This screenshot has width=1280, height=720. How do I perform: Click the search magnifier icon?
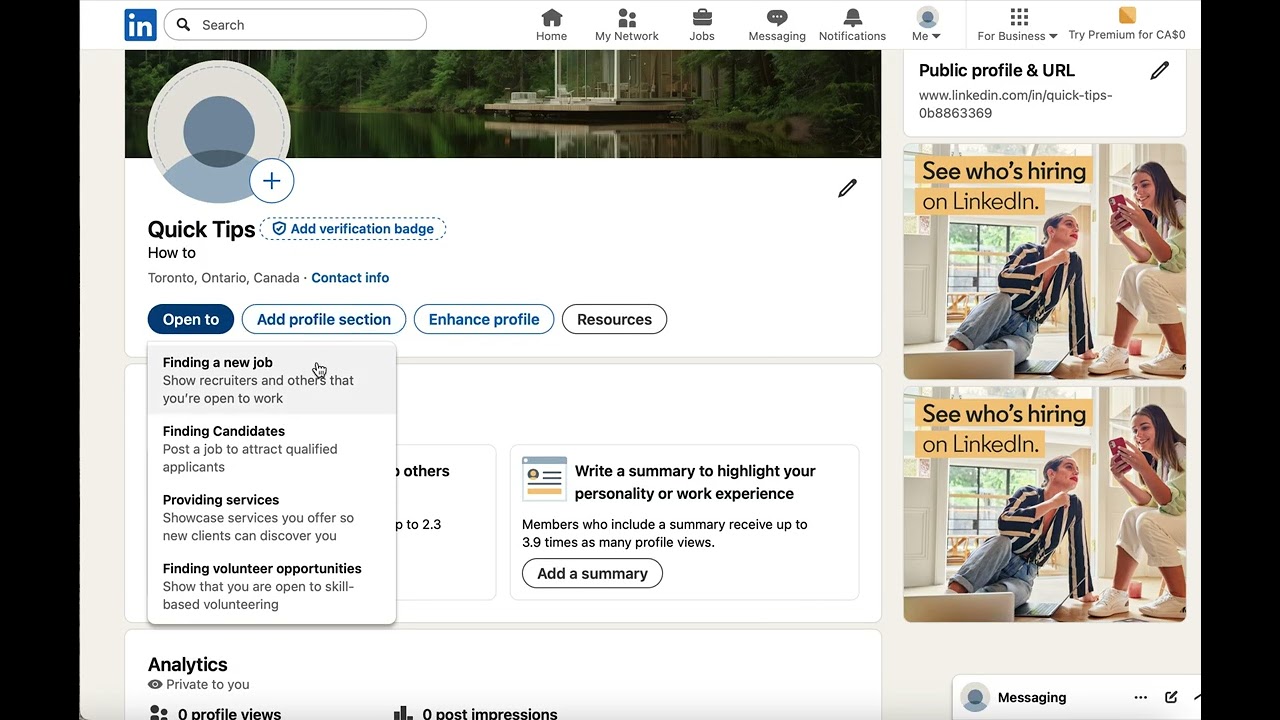tap(184, 25)
